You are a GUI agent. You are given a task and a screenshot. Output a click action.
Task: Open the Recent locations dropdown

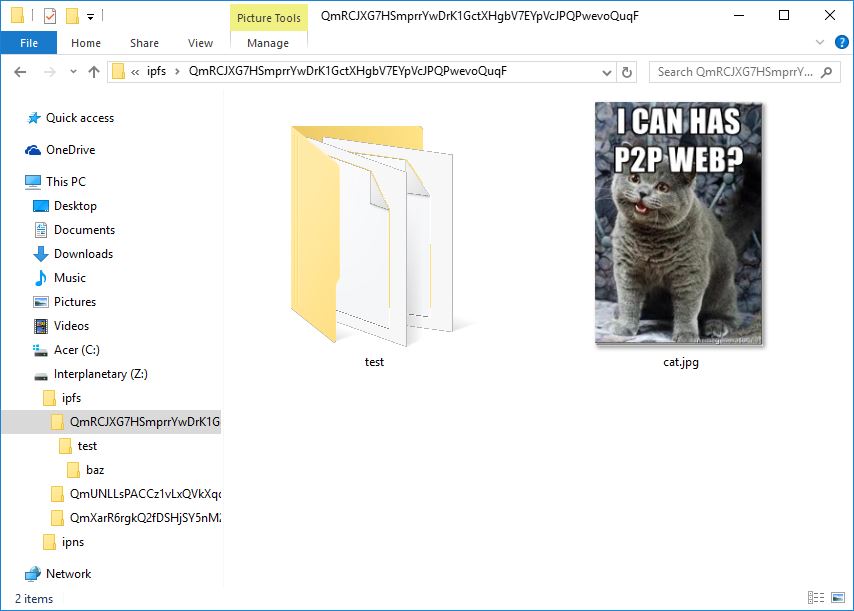point(74,72)
